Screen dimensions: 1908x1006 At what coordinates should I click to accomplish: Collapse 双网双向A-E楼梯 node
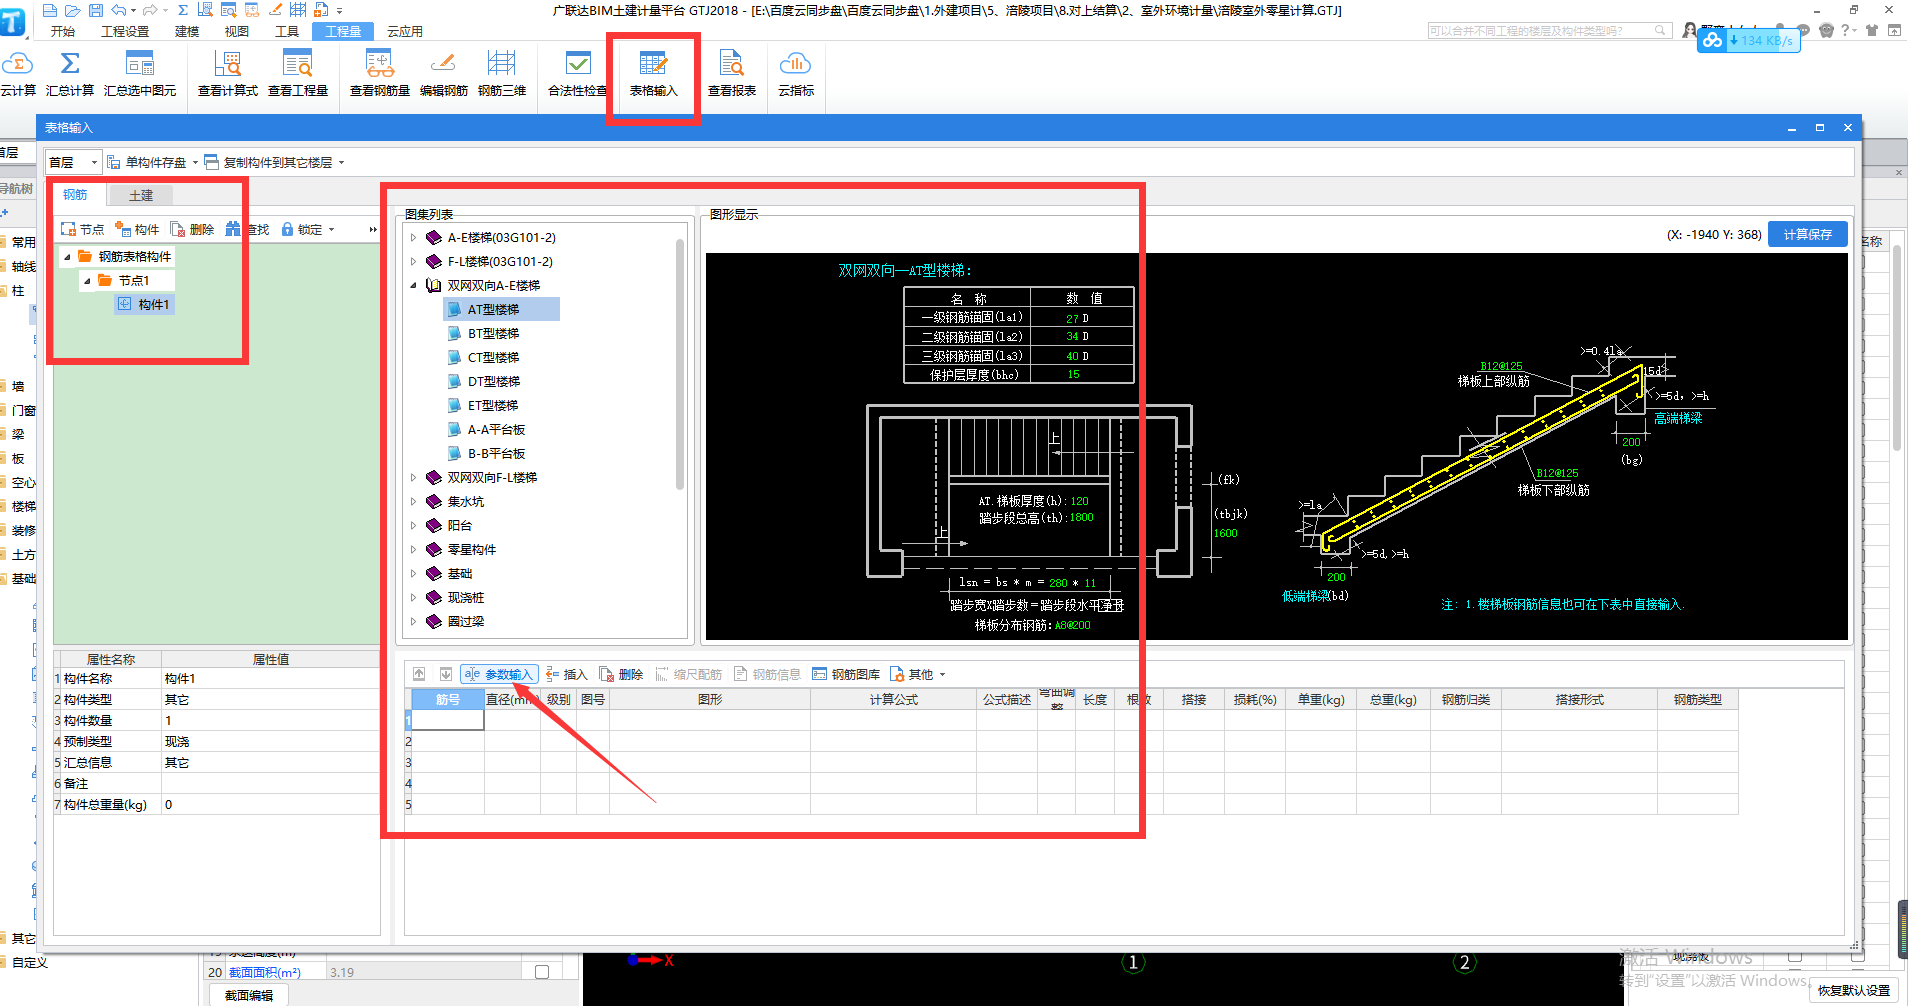(414, 285)
